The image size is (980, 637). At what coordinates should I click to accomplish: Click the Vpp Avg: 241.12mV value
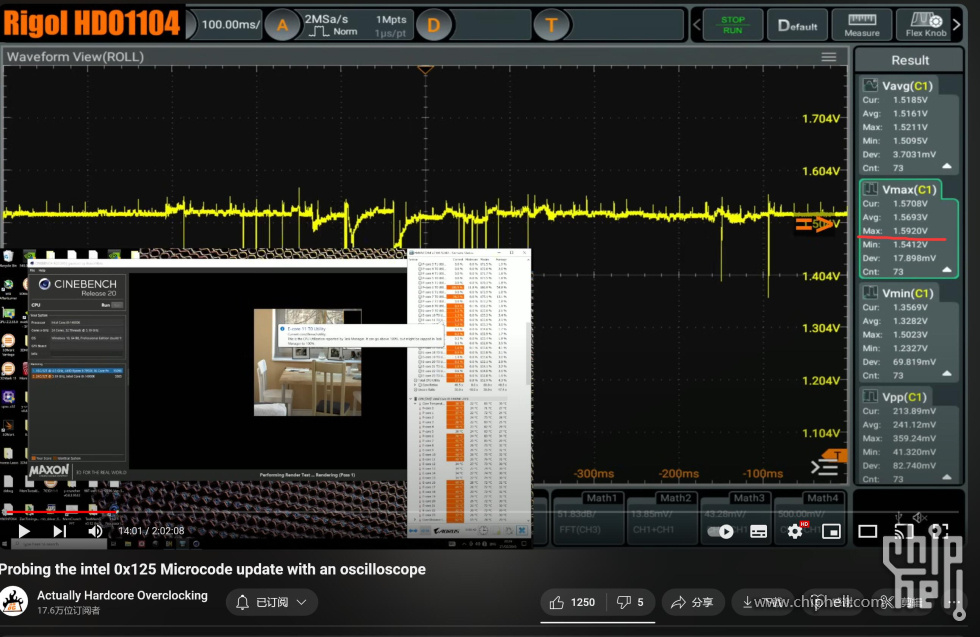[900, 424]
